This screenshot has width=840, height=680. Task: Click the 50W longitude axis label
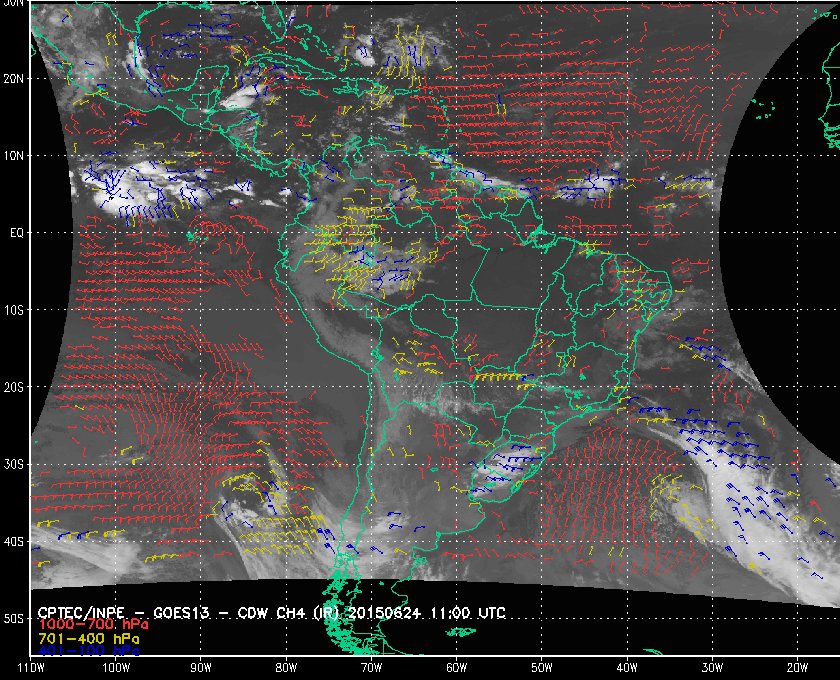click(540, 667)
